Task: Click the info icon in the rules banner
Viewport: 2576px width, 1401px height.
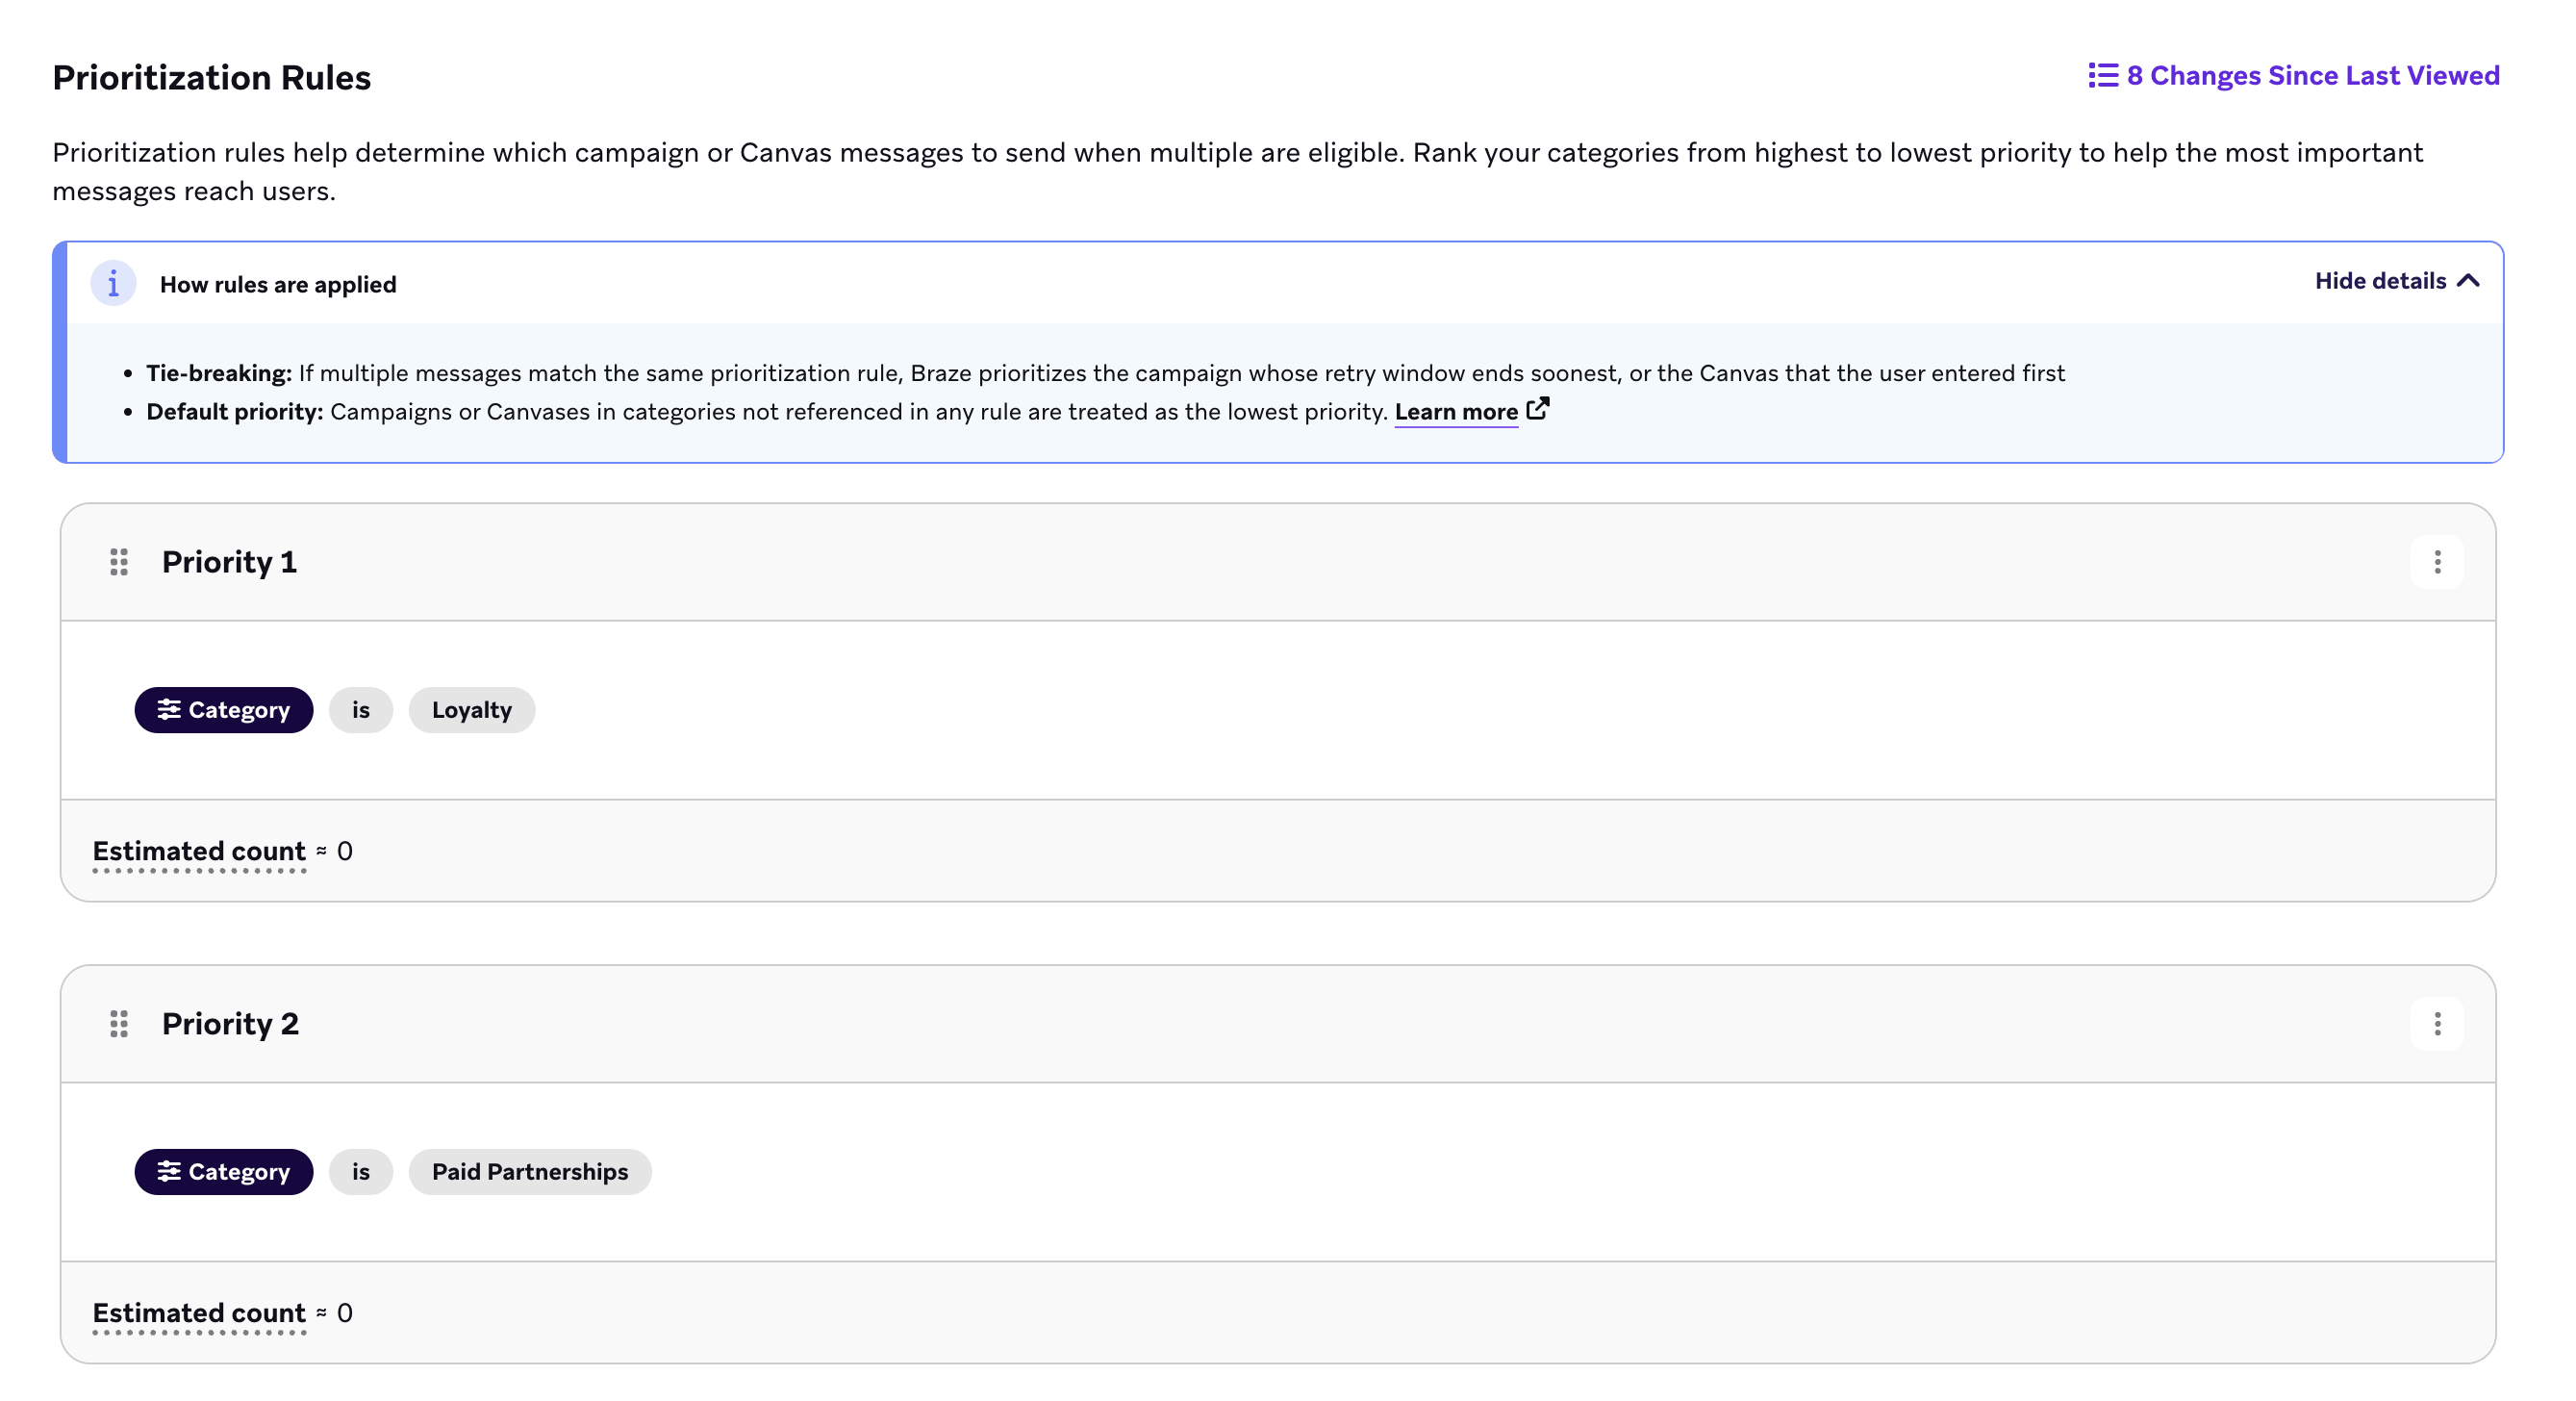Action: pyautogui.click(x=113, y=284)
